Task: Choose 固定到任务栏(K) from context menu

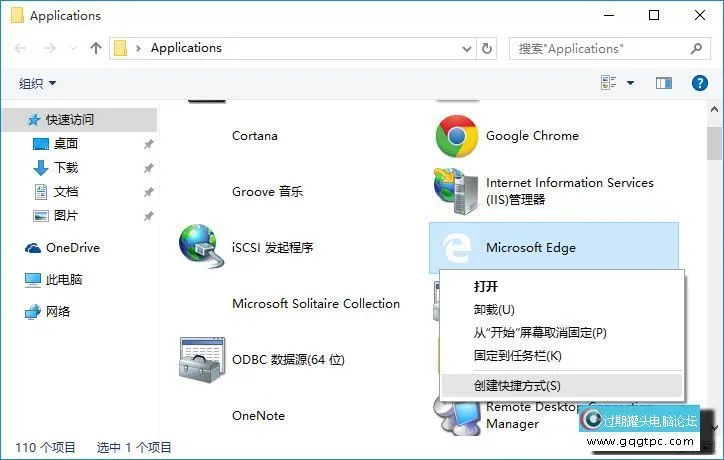Action: pyautogui.click(x=517, y=355)
